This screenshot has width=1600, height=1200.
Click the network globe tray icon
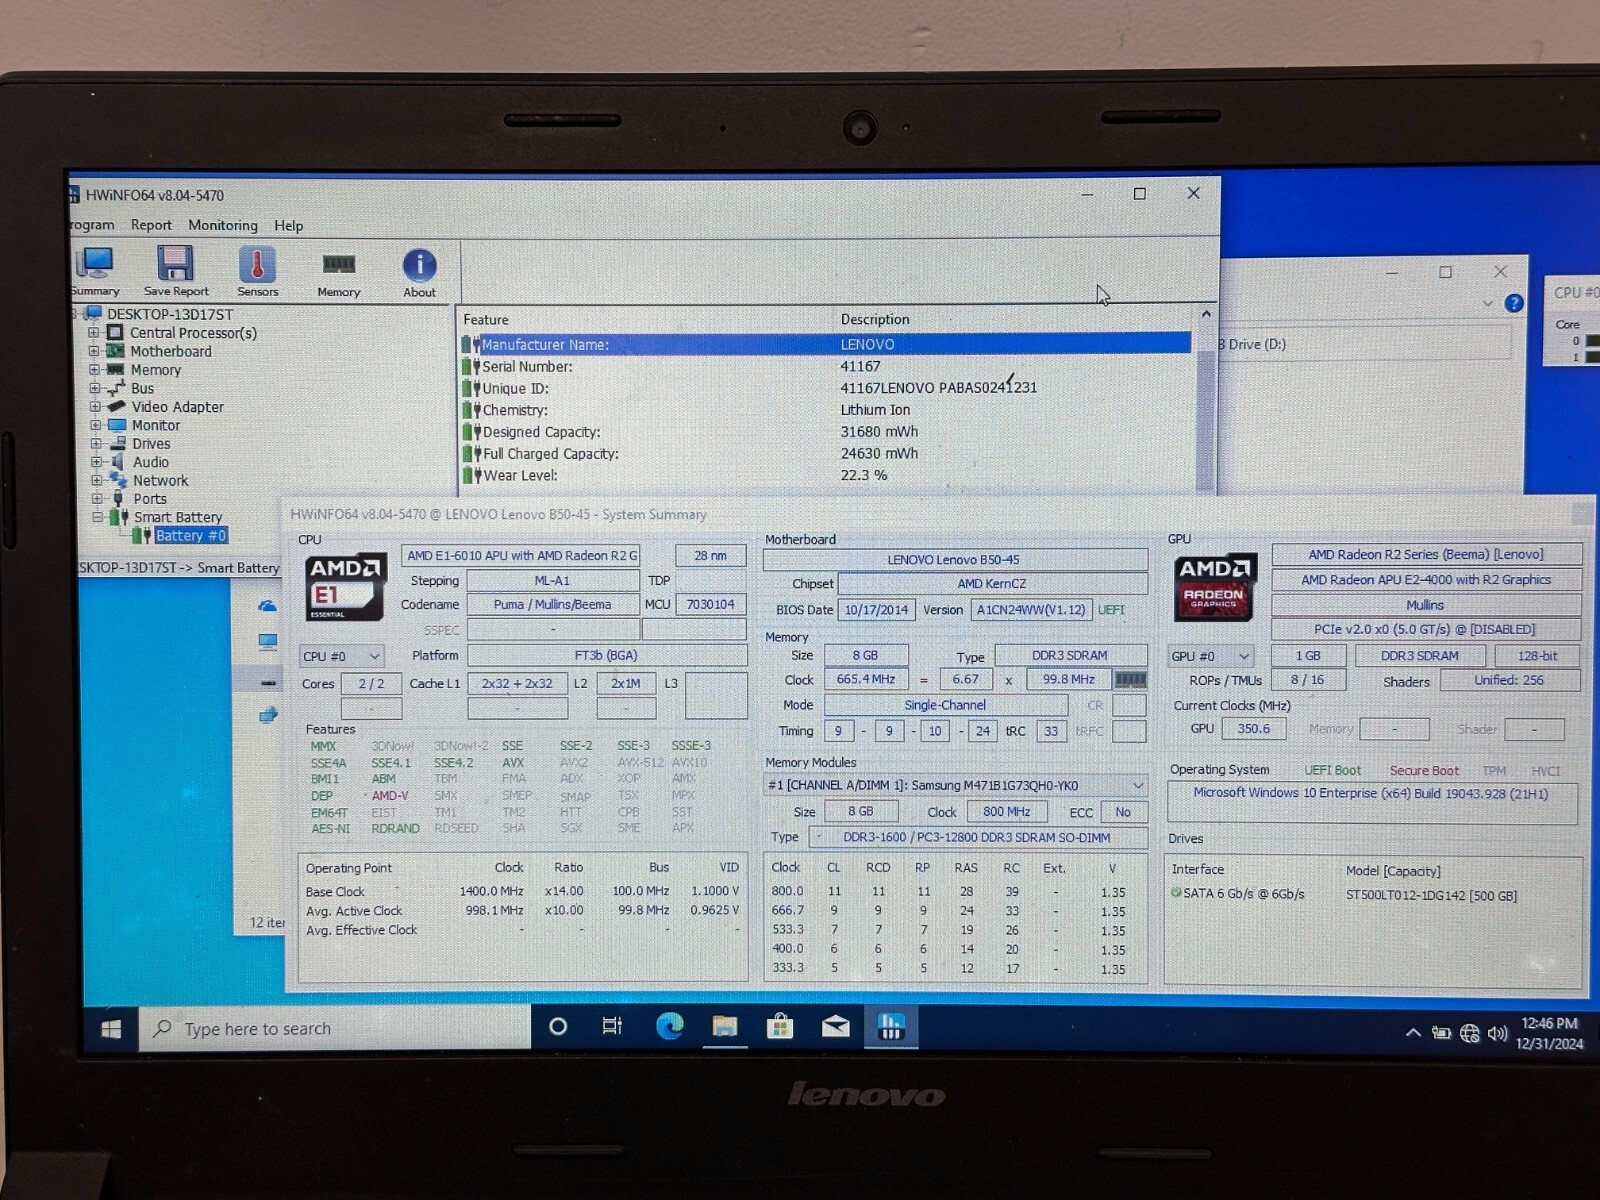pos(1469,1034)
